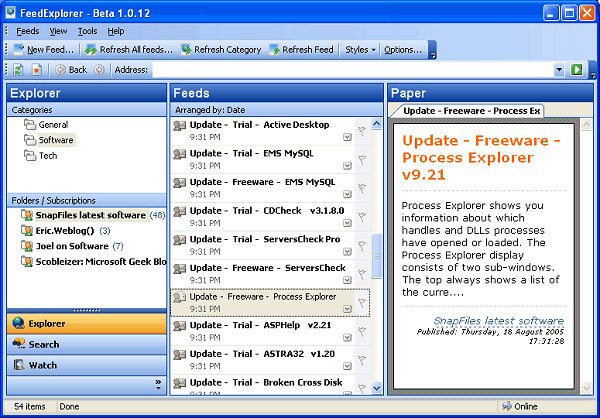Flag the ASPHelp v2.21 item
The height and width of the screenshot is (418, 600).
coord(362,331)
